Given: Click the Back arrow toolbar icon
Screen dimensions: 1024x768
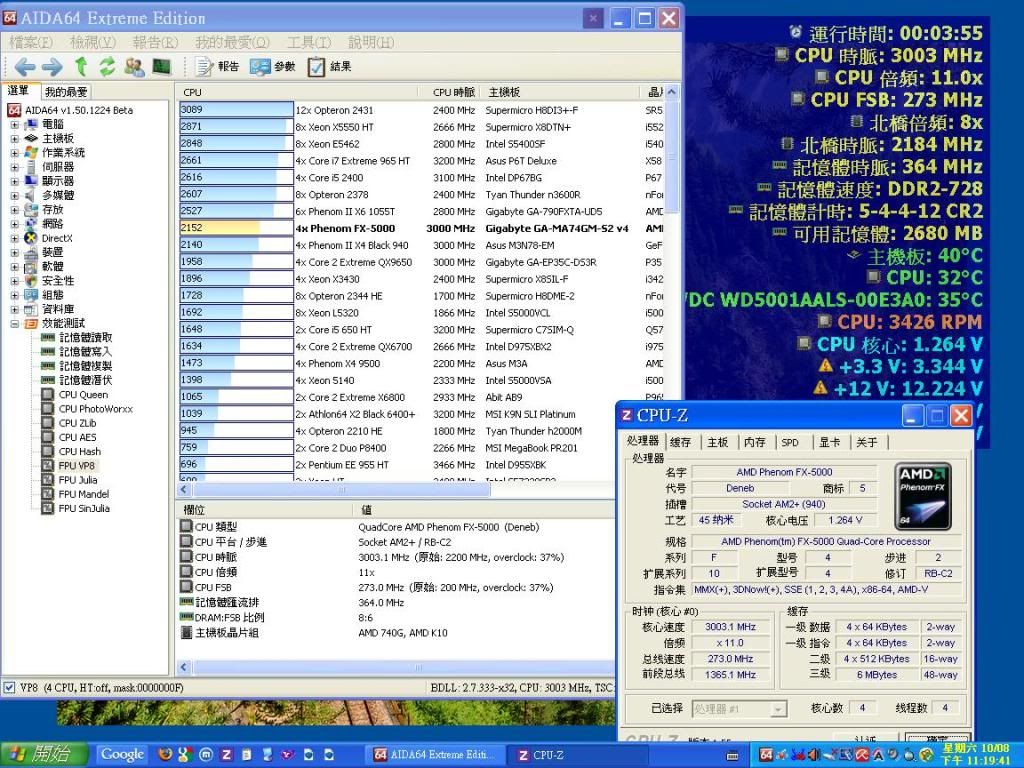Looking at the screenshot, I should click(25, 67).
